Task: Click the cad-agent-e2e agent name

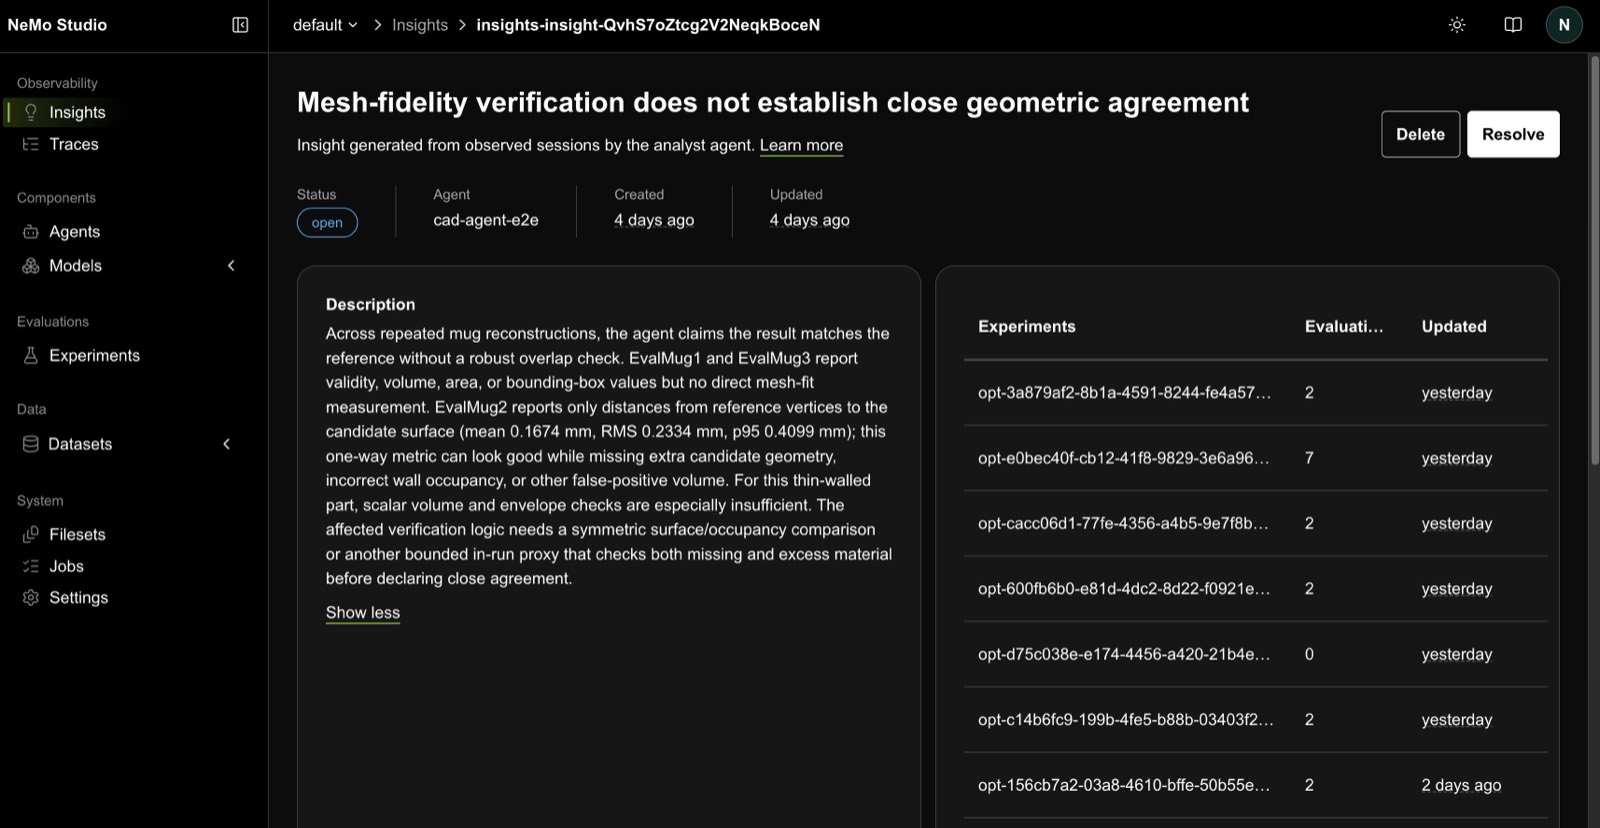Action: [x=486, y=220]
